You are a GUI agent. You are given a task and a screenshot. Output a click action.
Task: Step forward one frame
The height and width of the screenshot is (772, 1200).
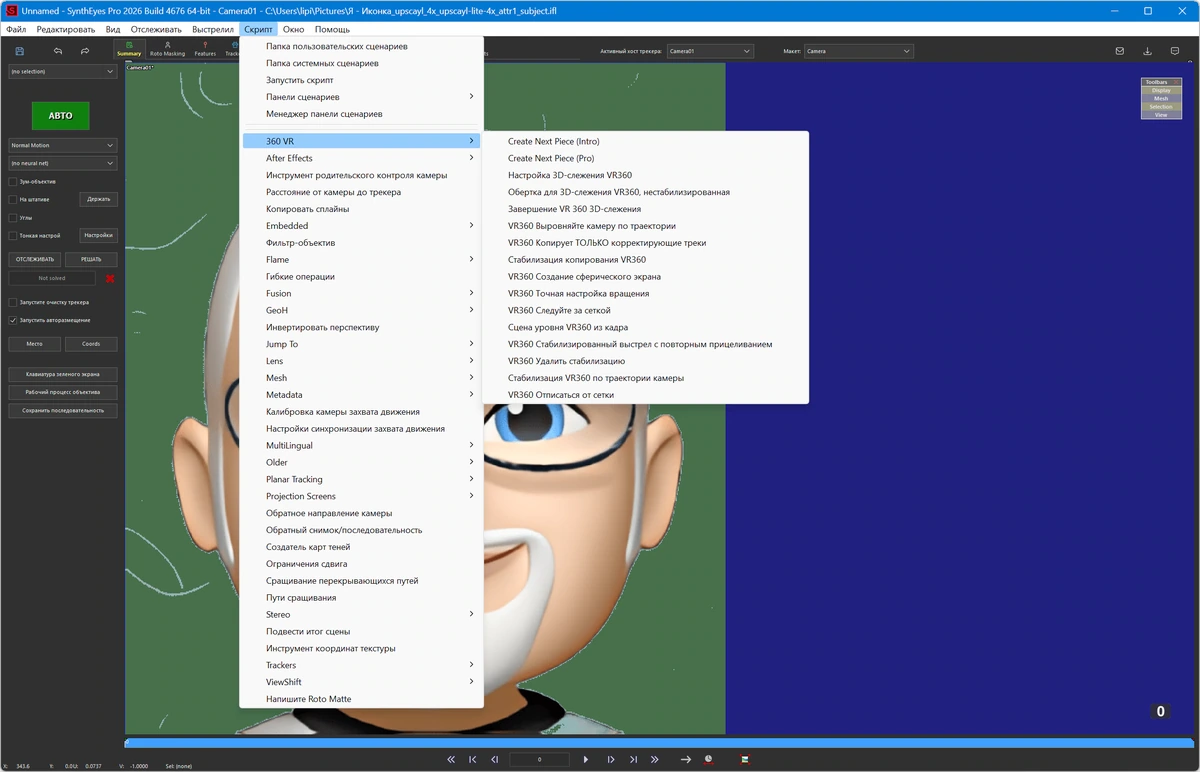[611, 760]
